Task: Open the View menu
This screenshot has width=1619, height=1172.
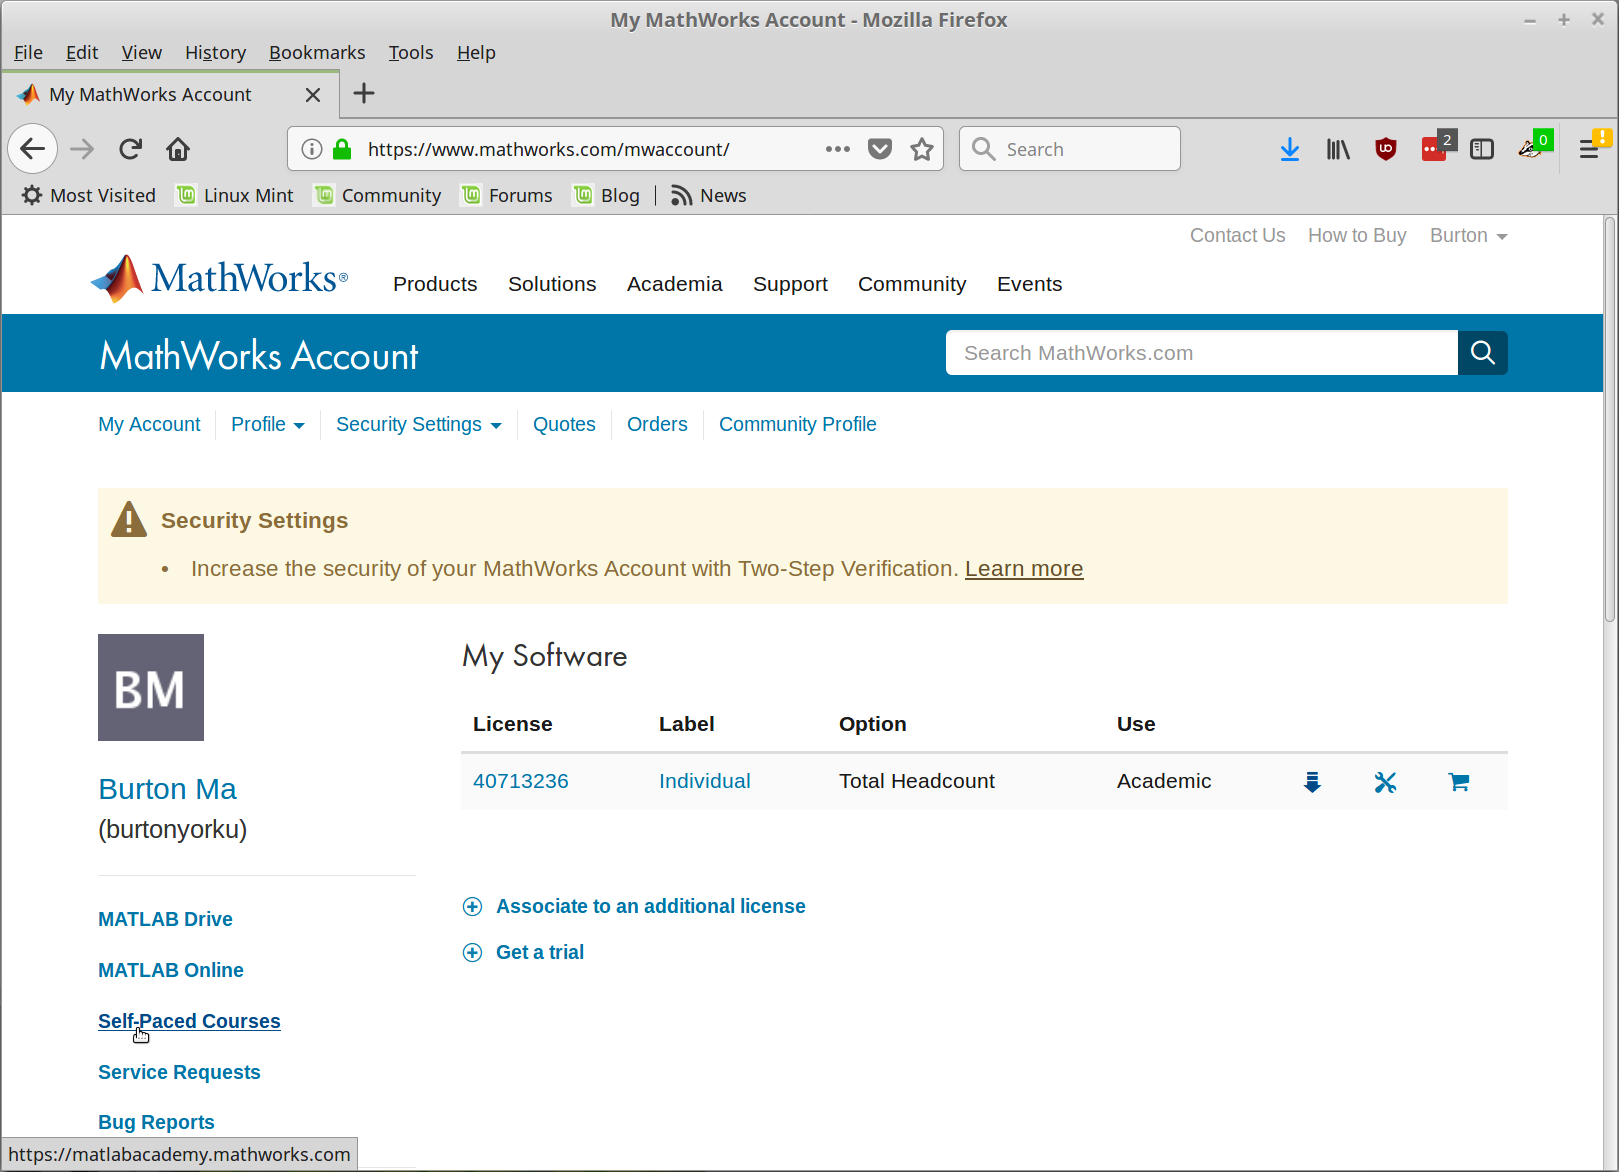Action: 141,52
